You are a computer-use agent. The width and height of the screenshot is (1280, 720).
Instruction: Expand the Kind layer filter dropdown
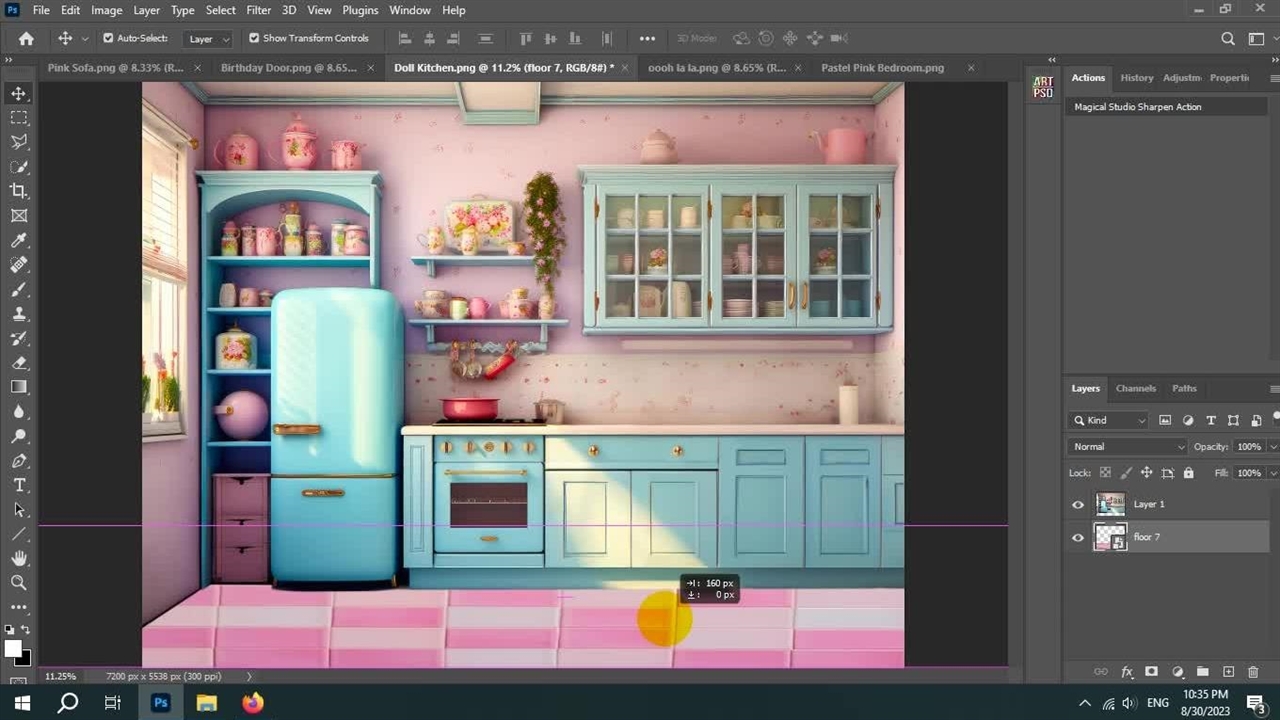[1110, 421]
